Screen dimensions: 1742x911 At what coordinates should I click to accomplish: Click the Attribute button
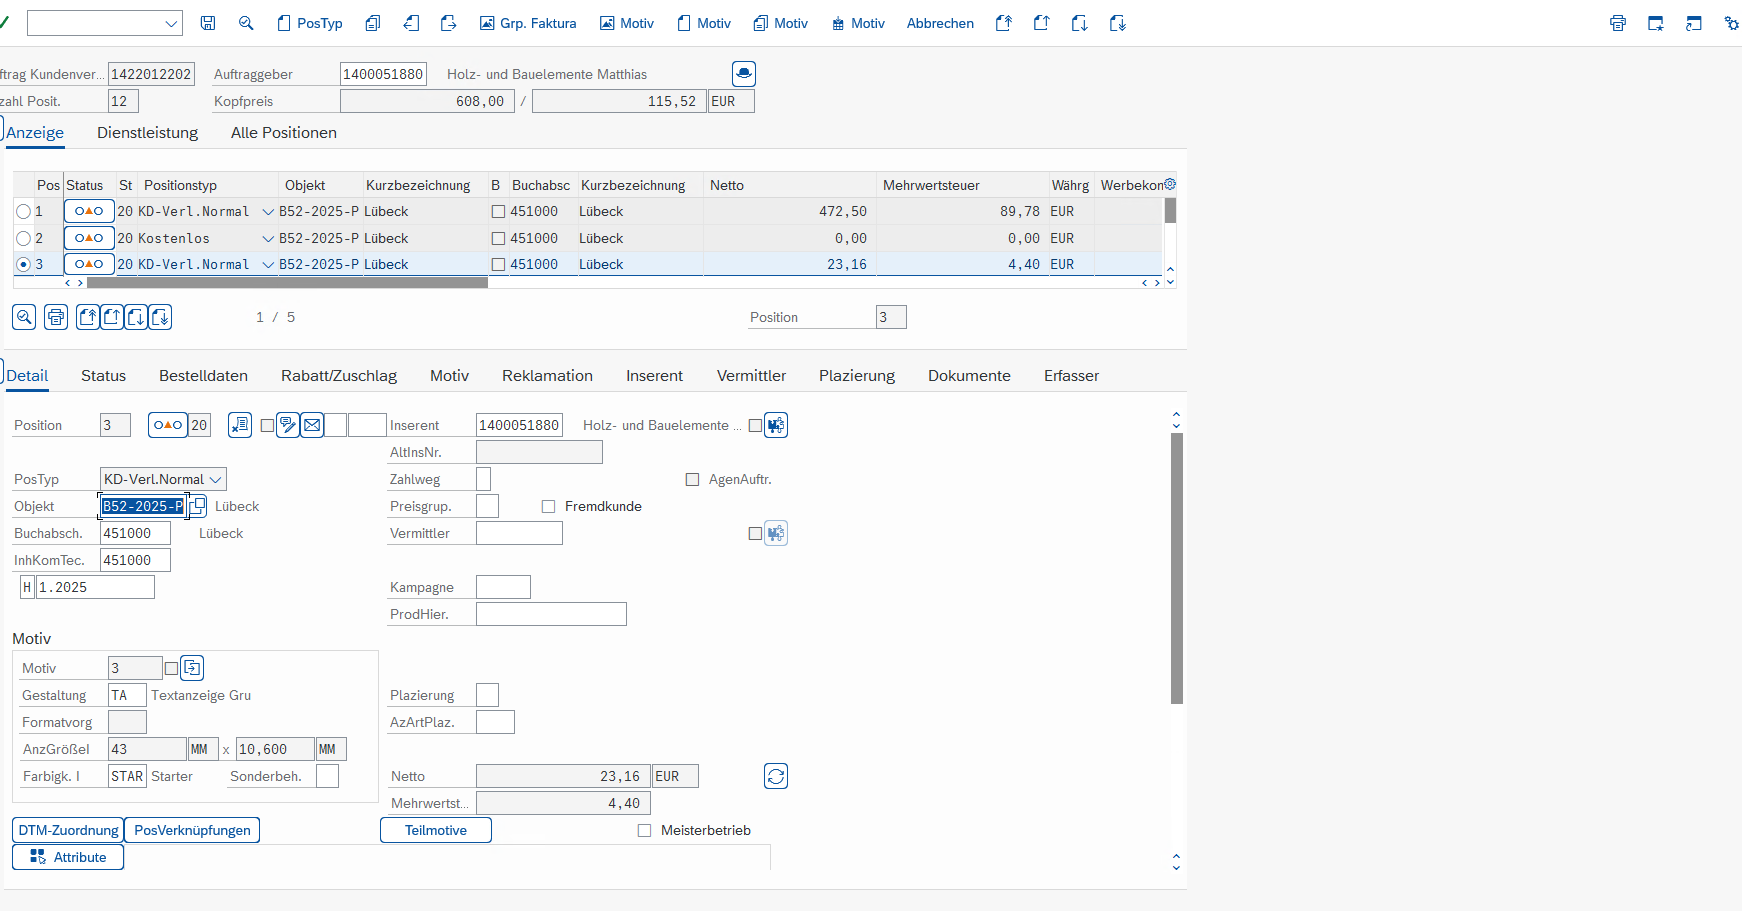click(x=68, y=857)
